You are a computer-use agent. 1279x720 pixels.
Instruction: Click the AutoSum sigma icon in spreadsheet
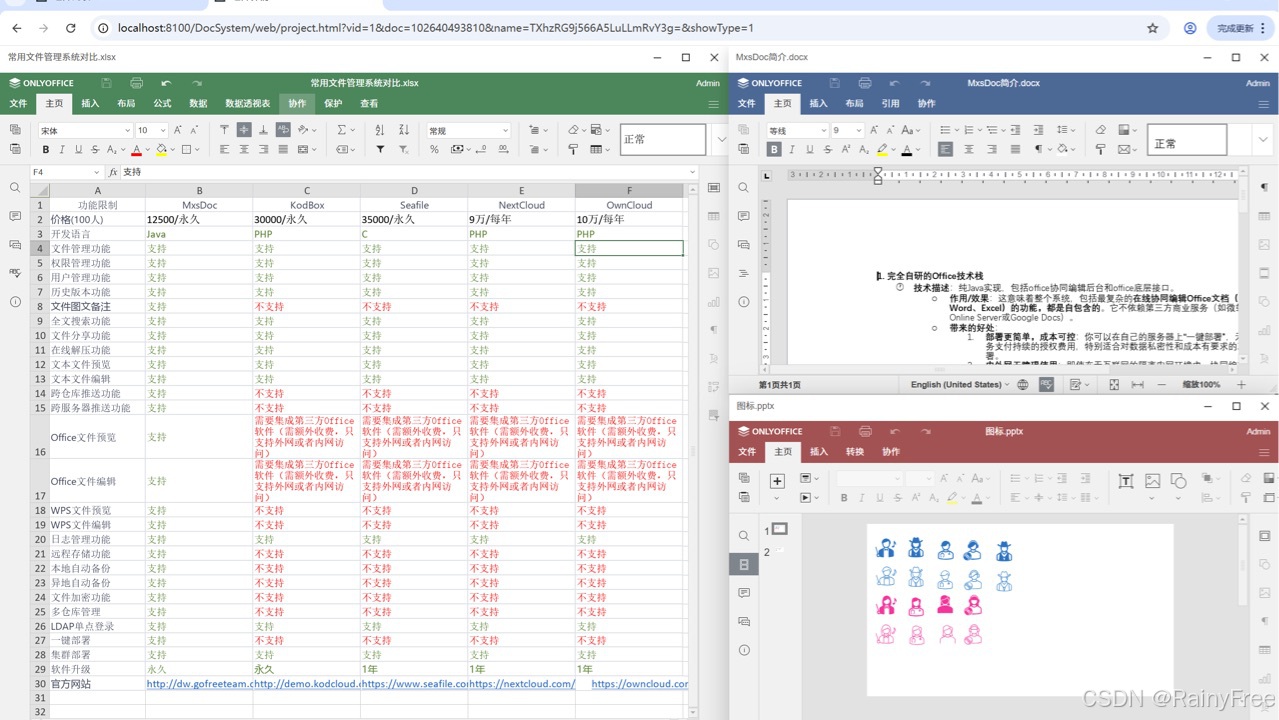coord(341,130)
